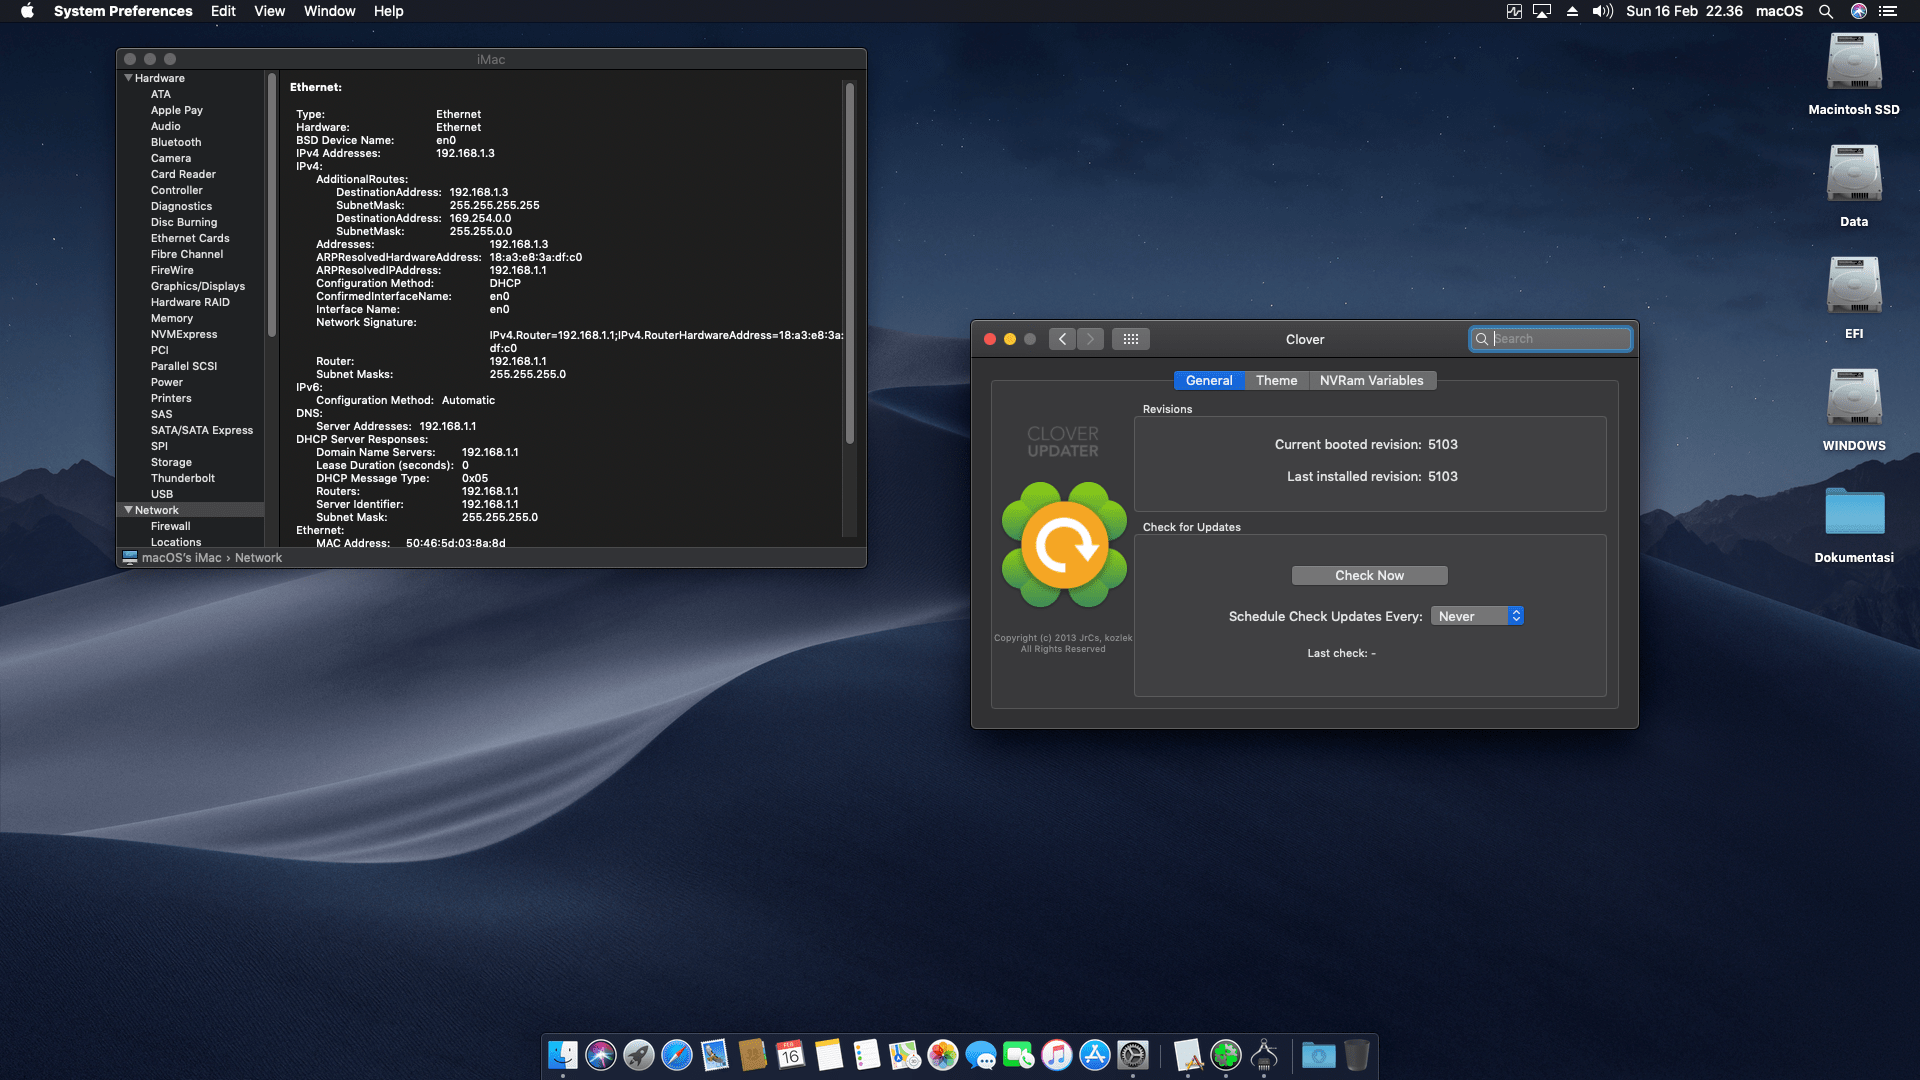Collapse the Network tree section
The width and height of the screenshot is (1920, 1080).
[x=128, y=510]
